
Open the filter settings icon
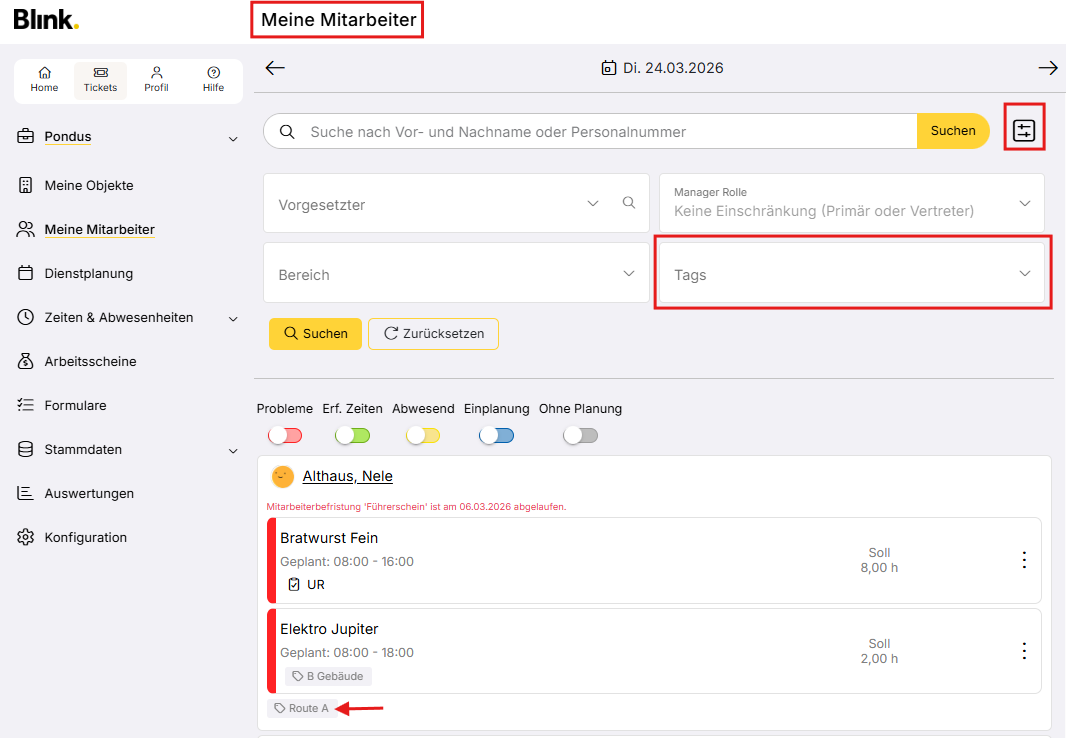tap(1023, 130)
